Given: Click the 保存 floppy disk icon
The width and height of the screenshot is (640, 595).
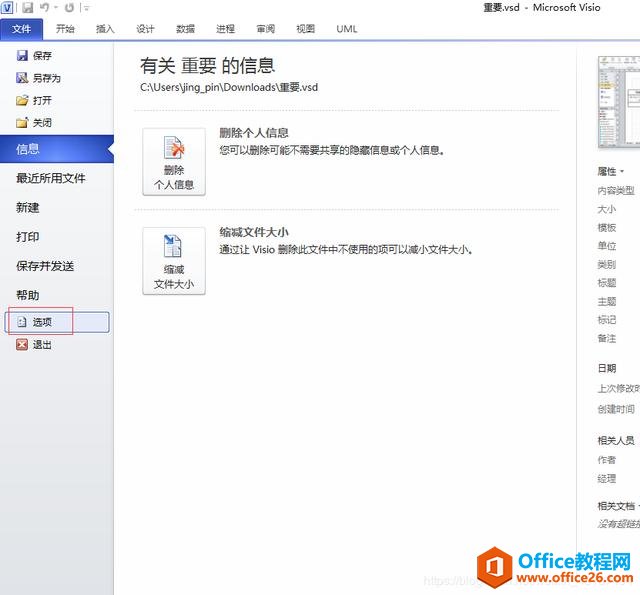Looking at the screenshot, I should pyautogui.click(x=22, y=55).
